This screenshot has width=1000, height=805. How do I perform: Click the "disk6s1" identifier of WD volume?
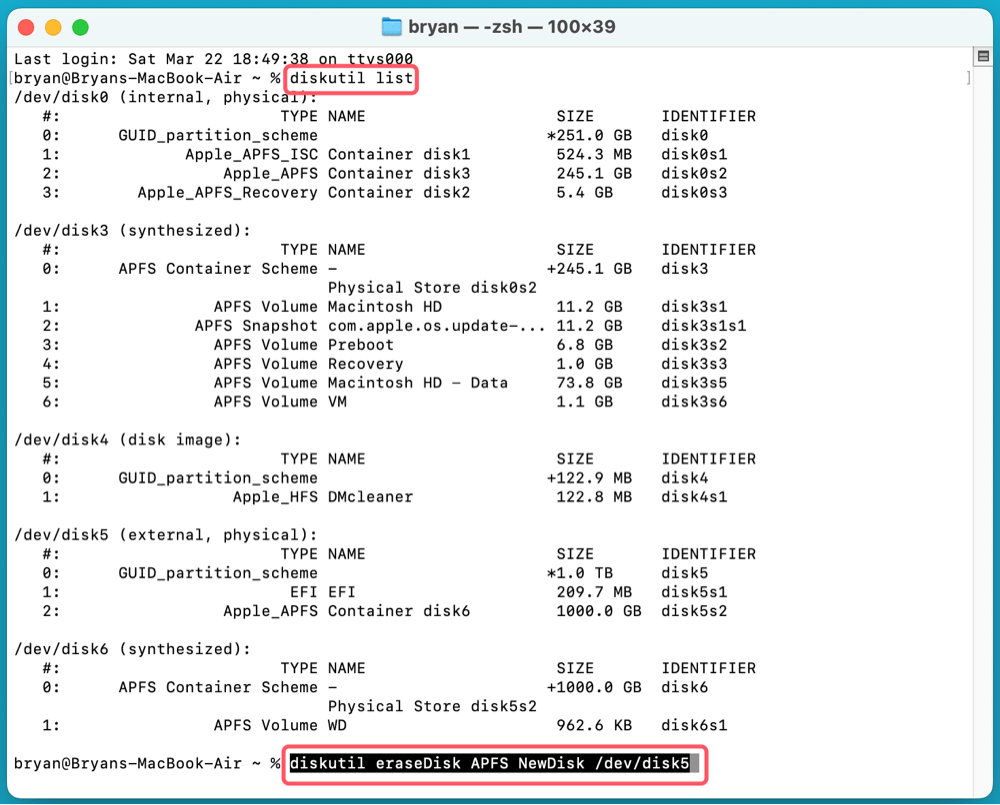click(x=694, y=725)
